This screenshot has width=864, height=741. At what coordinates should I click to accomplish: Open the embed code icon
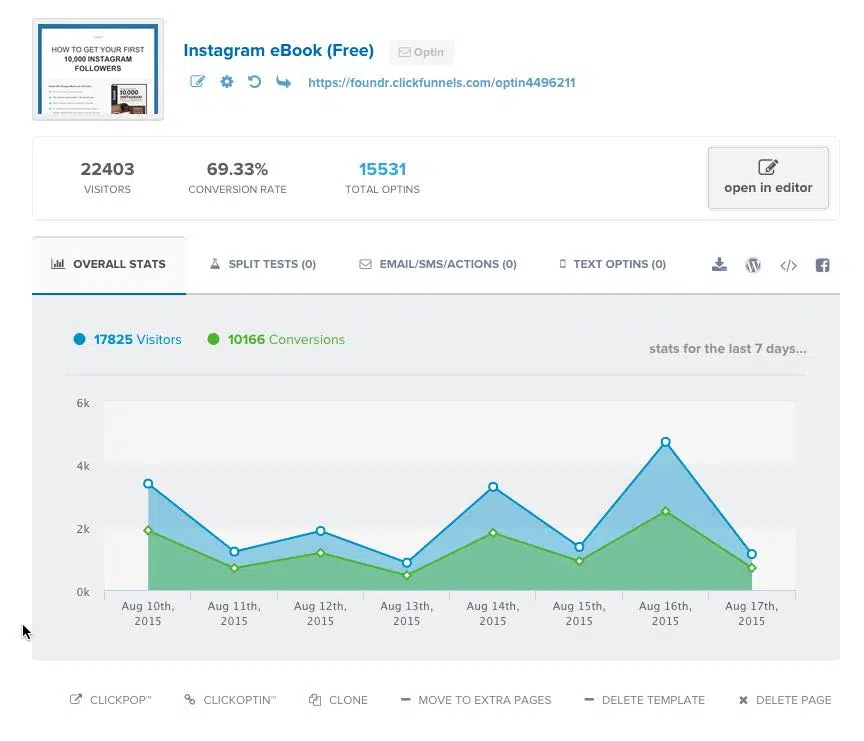click(788, 266)
